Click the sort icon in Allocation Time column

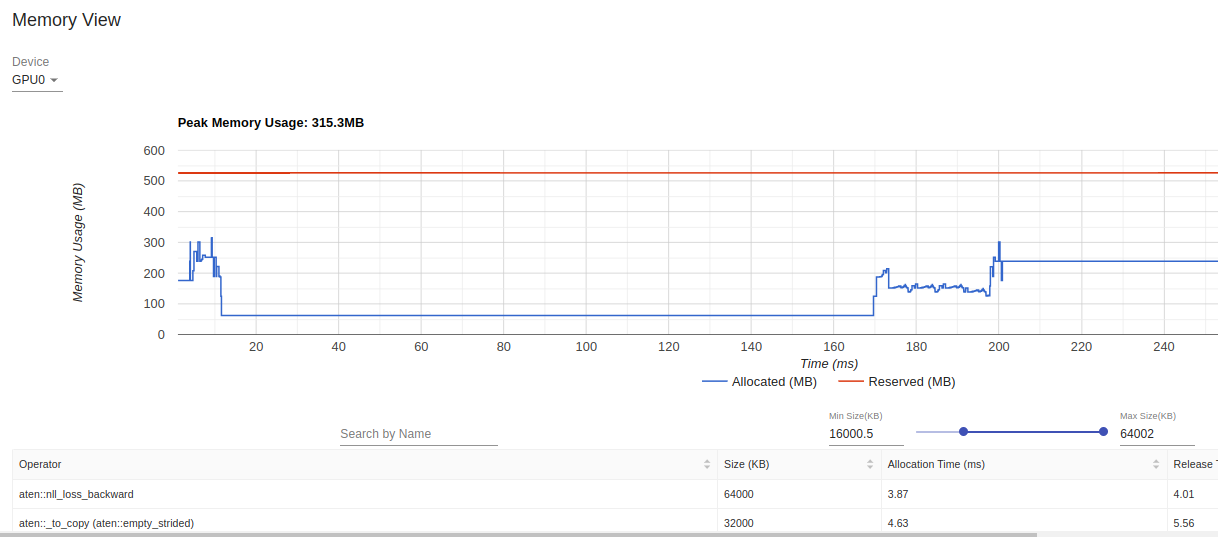pos(1156,465)
